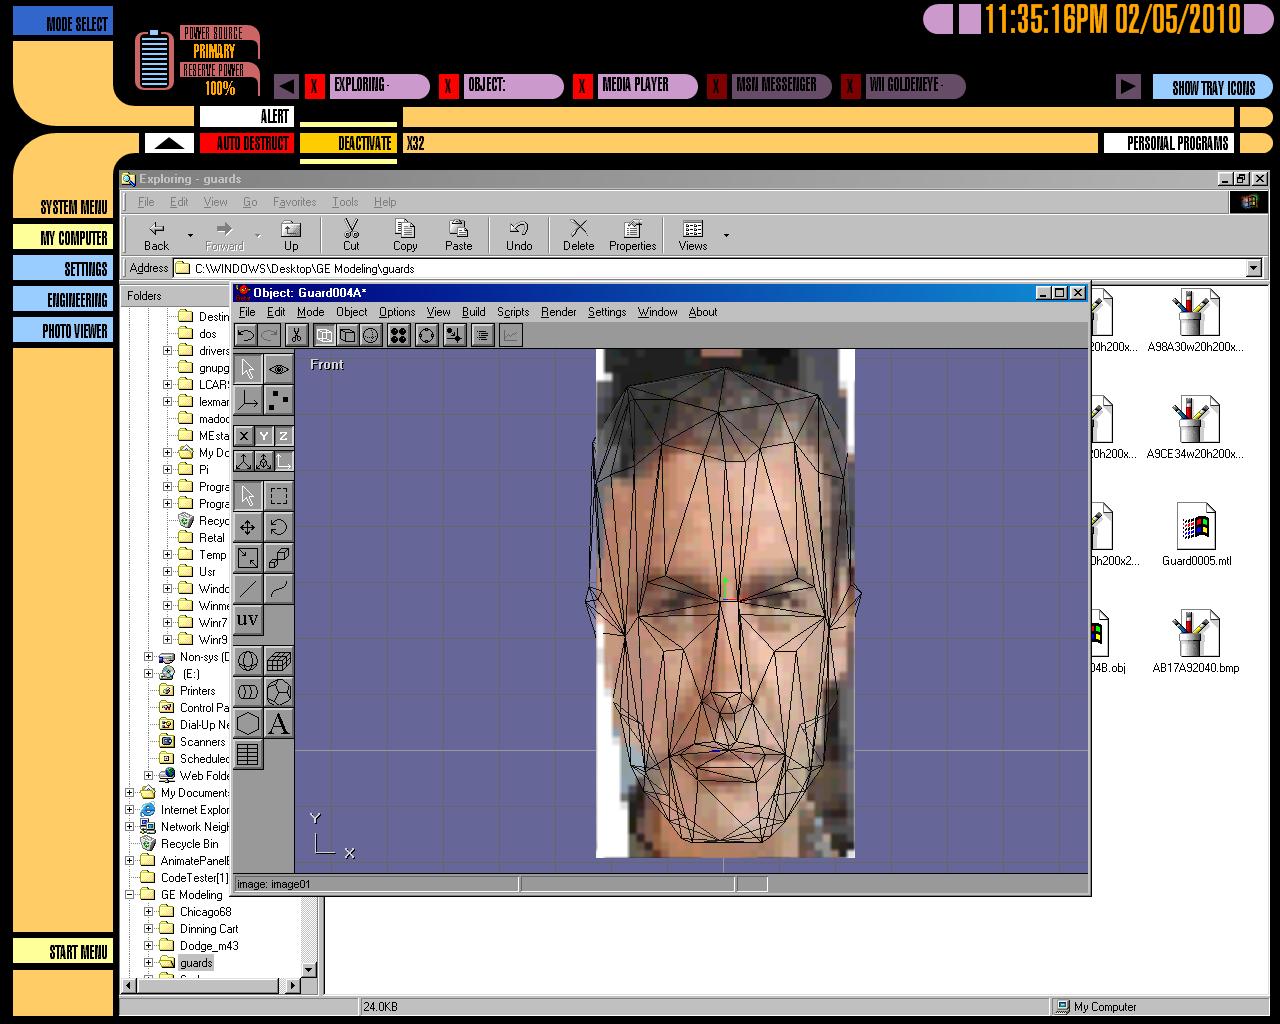
Task: Open the Render menu
Action: pyautogui.click(x=558, y=312)
